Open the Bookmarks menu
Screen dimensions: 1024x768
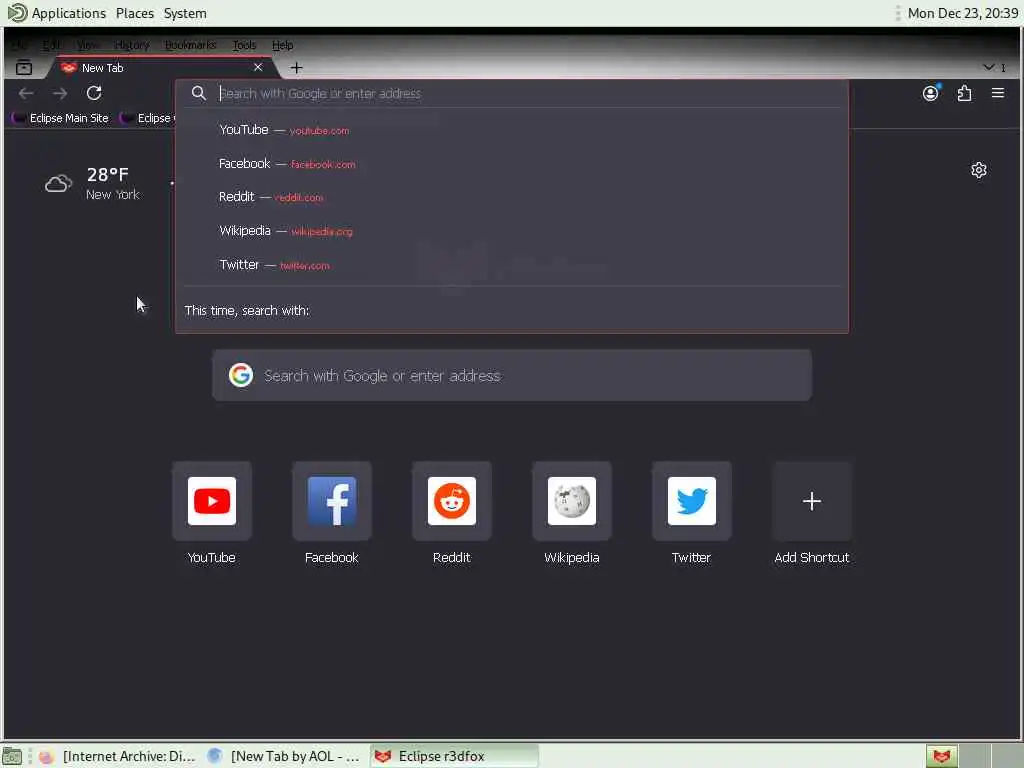point(190,45)
